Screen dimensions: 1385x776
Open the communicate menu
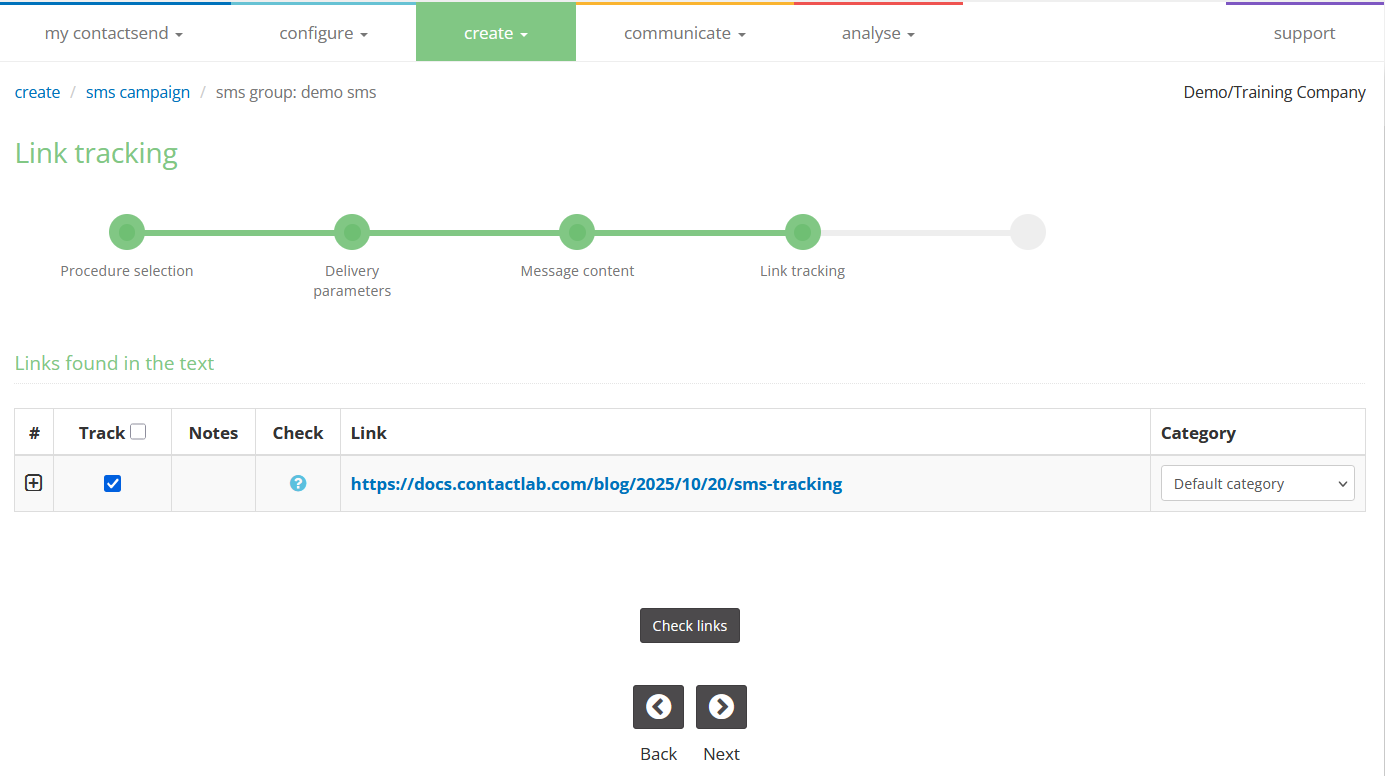(x=684, y=32)
